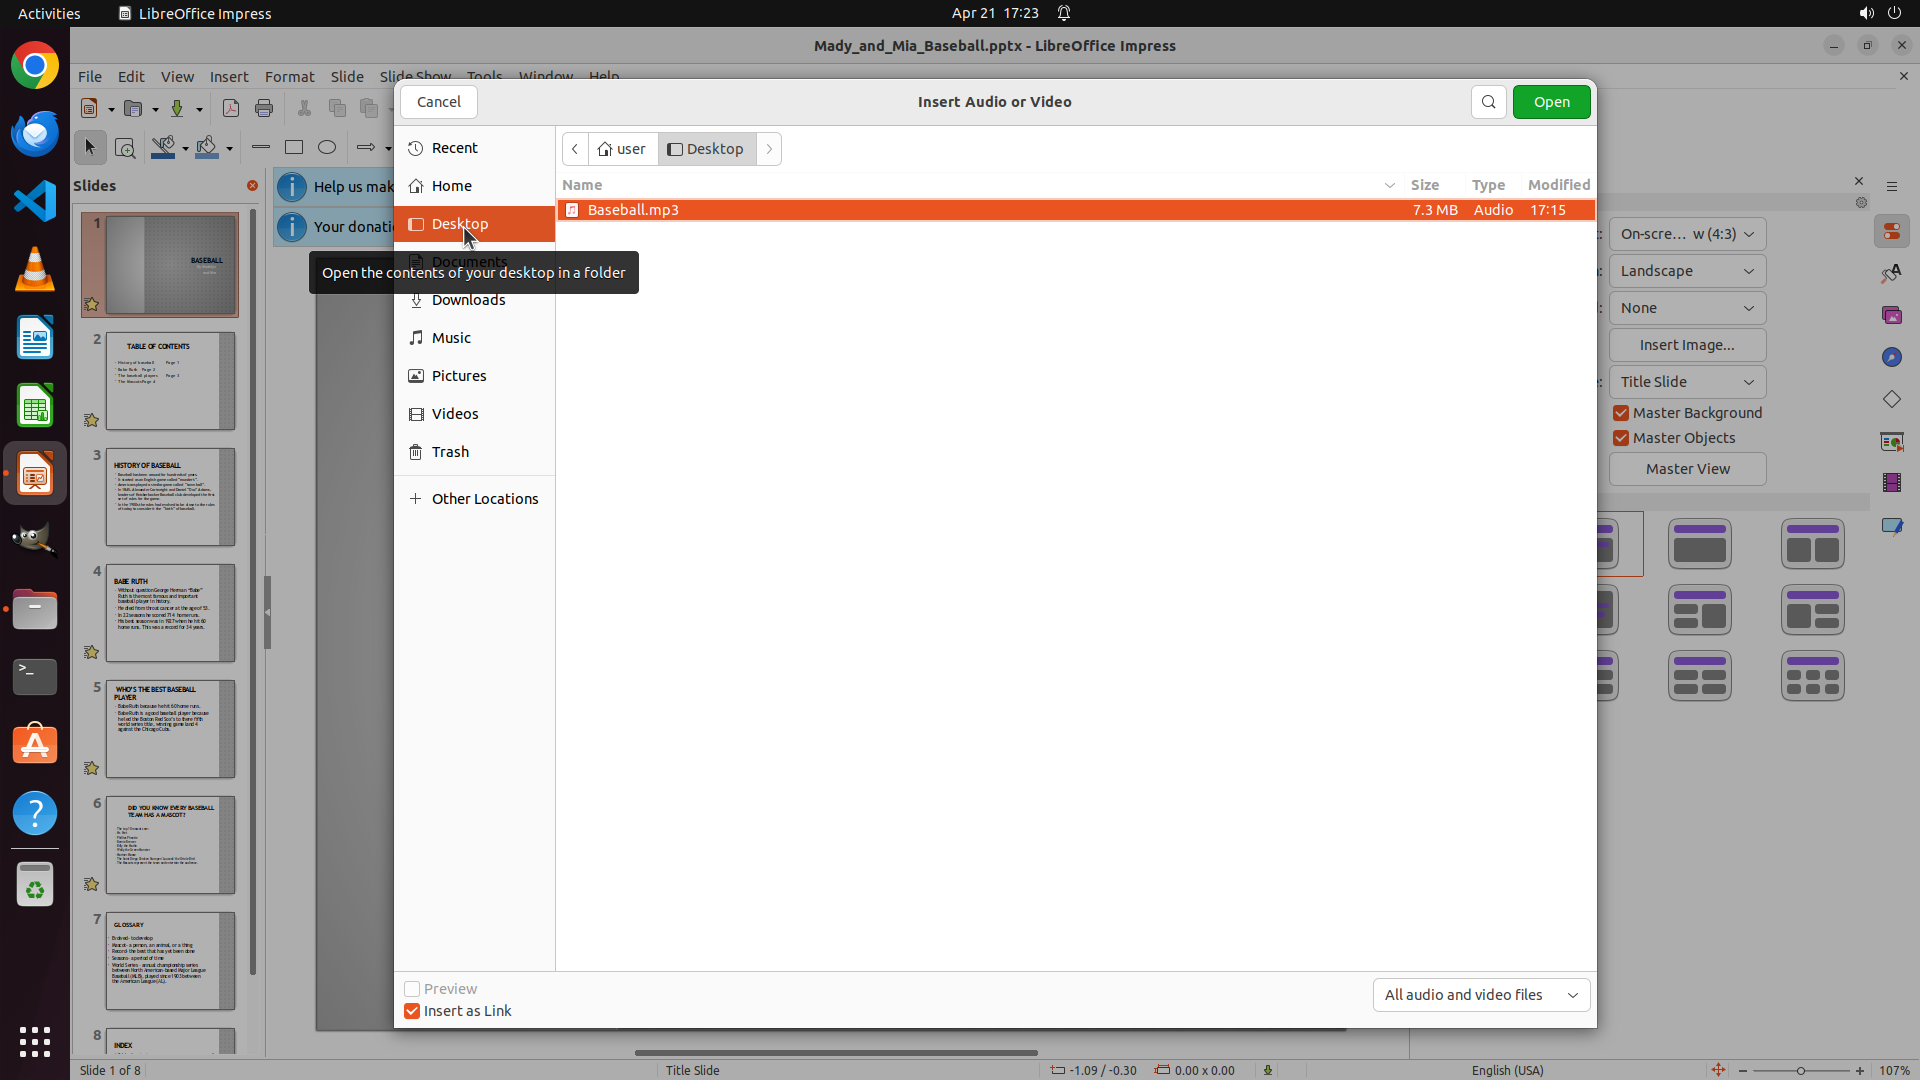
Task: Uncheck Insert as Link checkbox
Action: 412,1011
